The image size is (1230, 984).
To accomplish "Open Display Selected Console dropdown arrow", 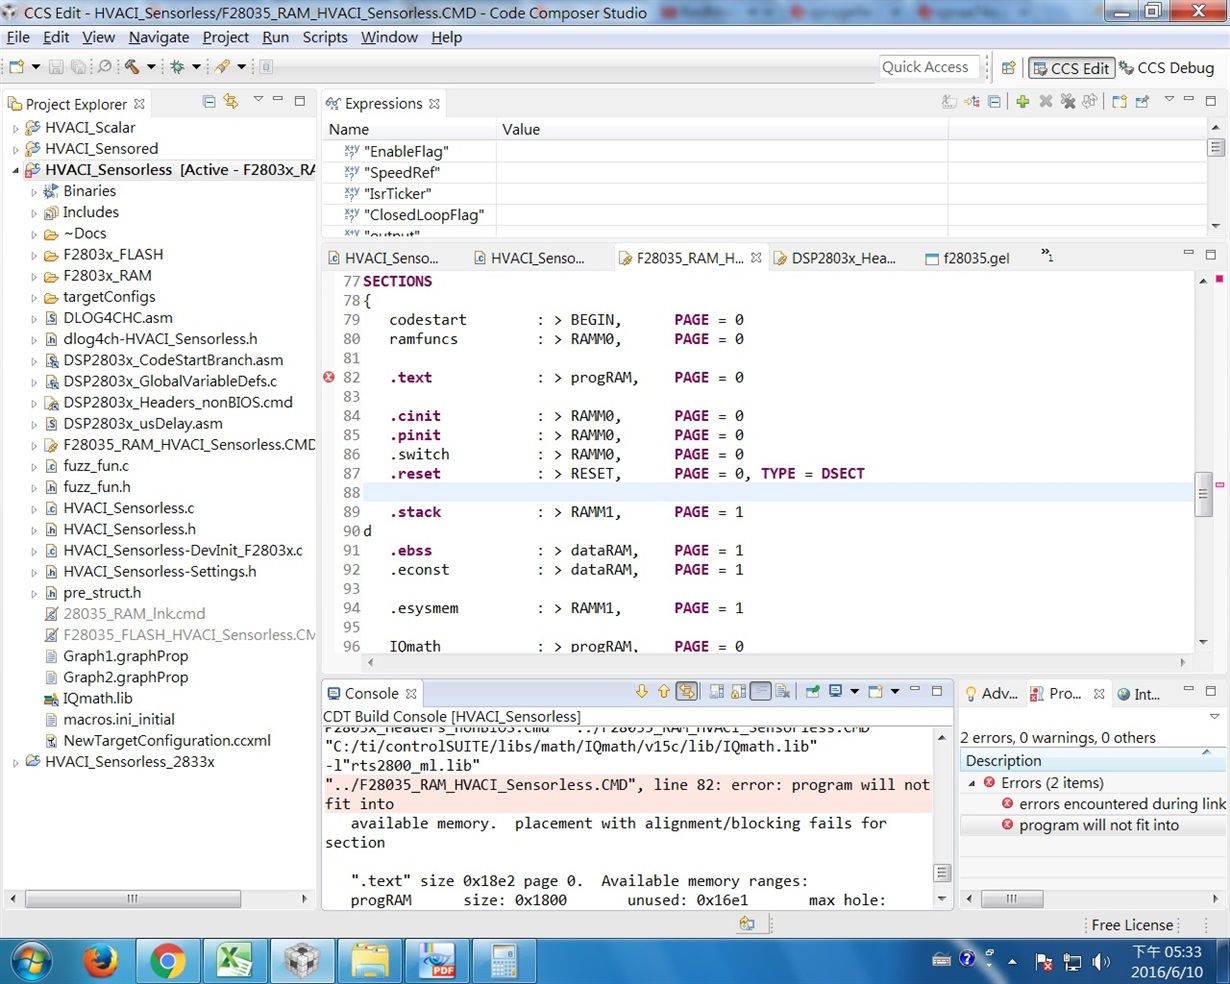I will pos(854,691).
